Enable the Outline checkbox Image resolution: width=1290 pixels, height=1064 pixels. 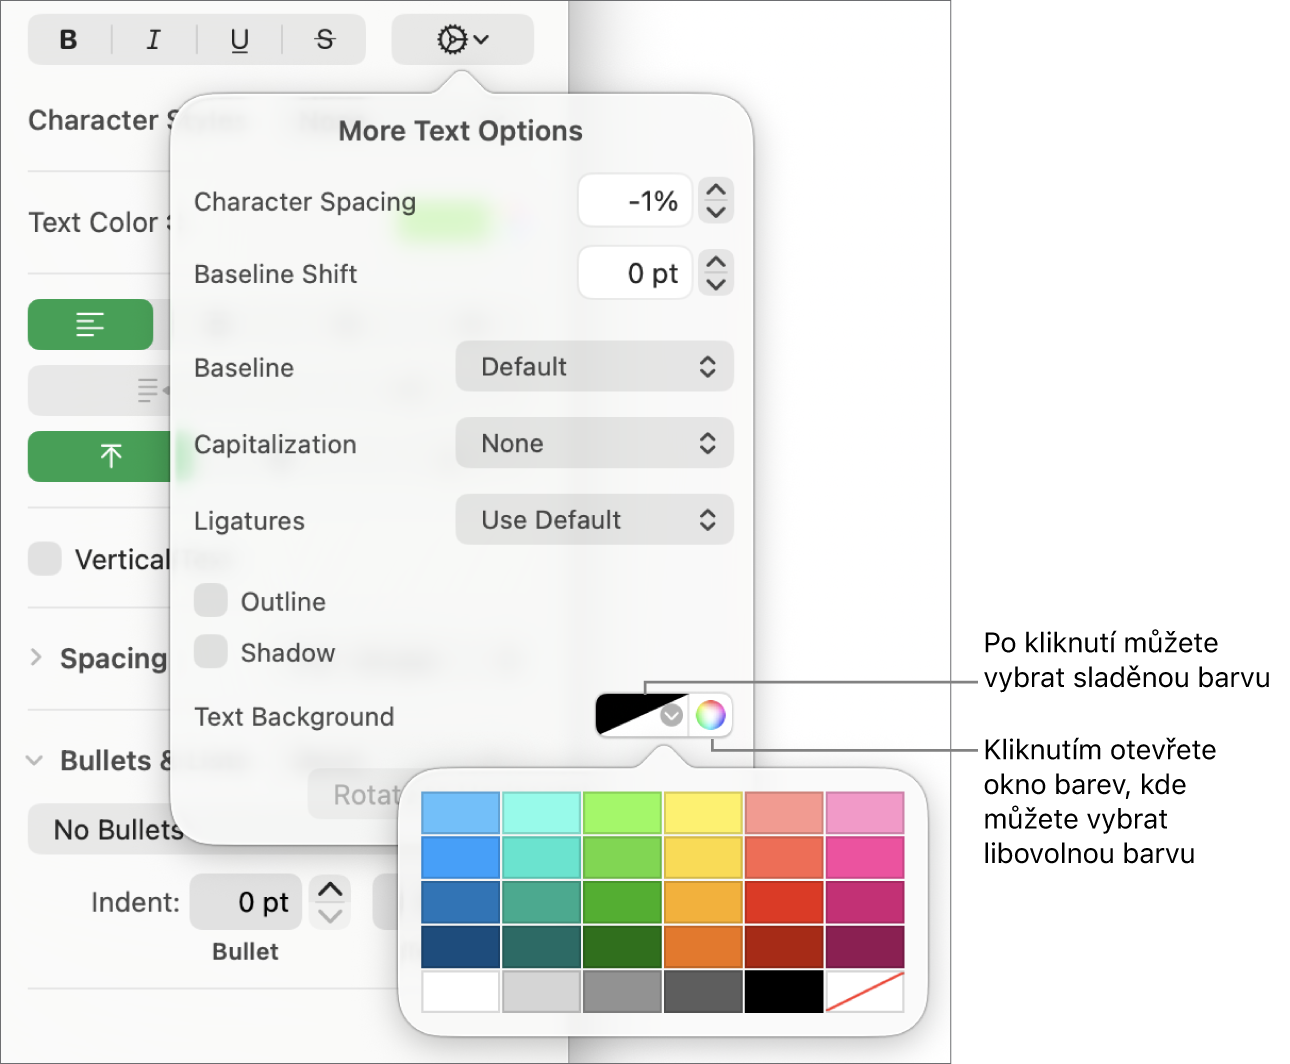(211, 601)
